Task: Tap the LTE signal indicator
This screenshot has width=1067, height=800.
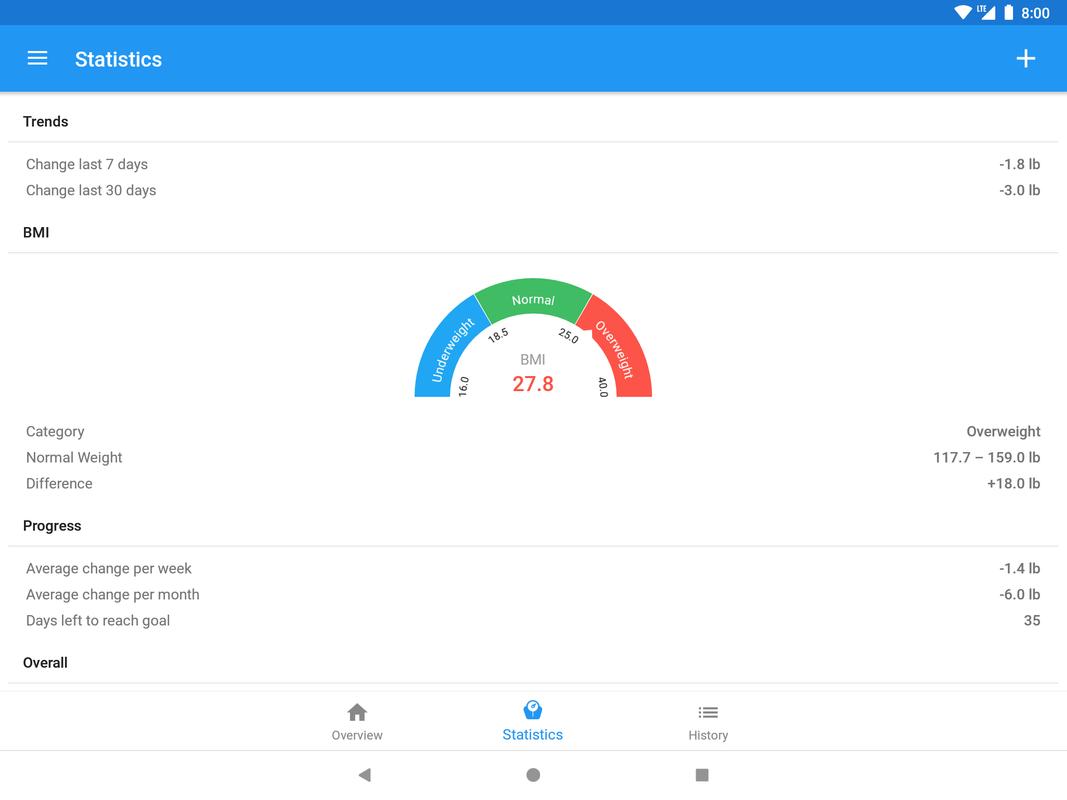Action: point(986,12)
